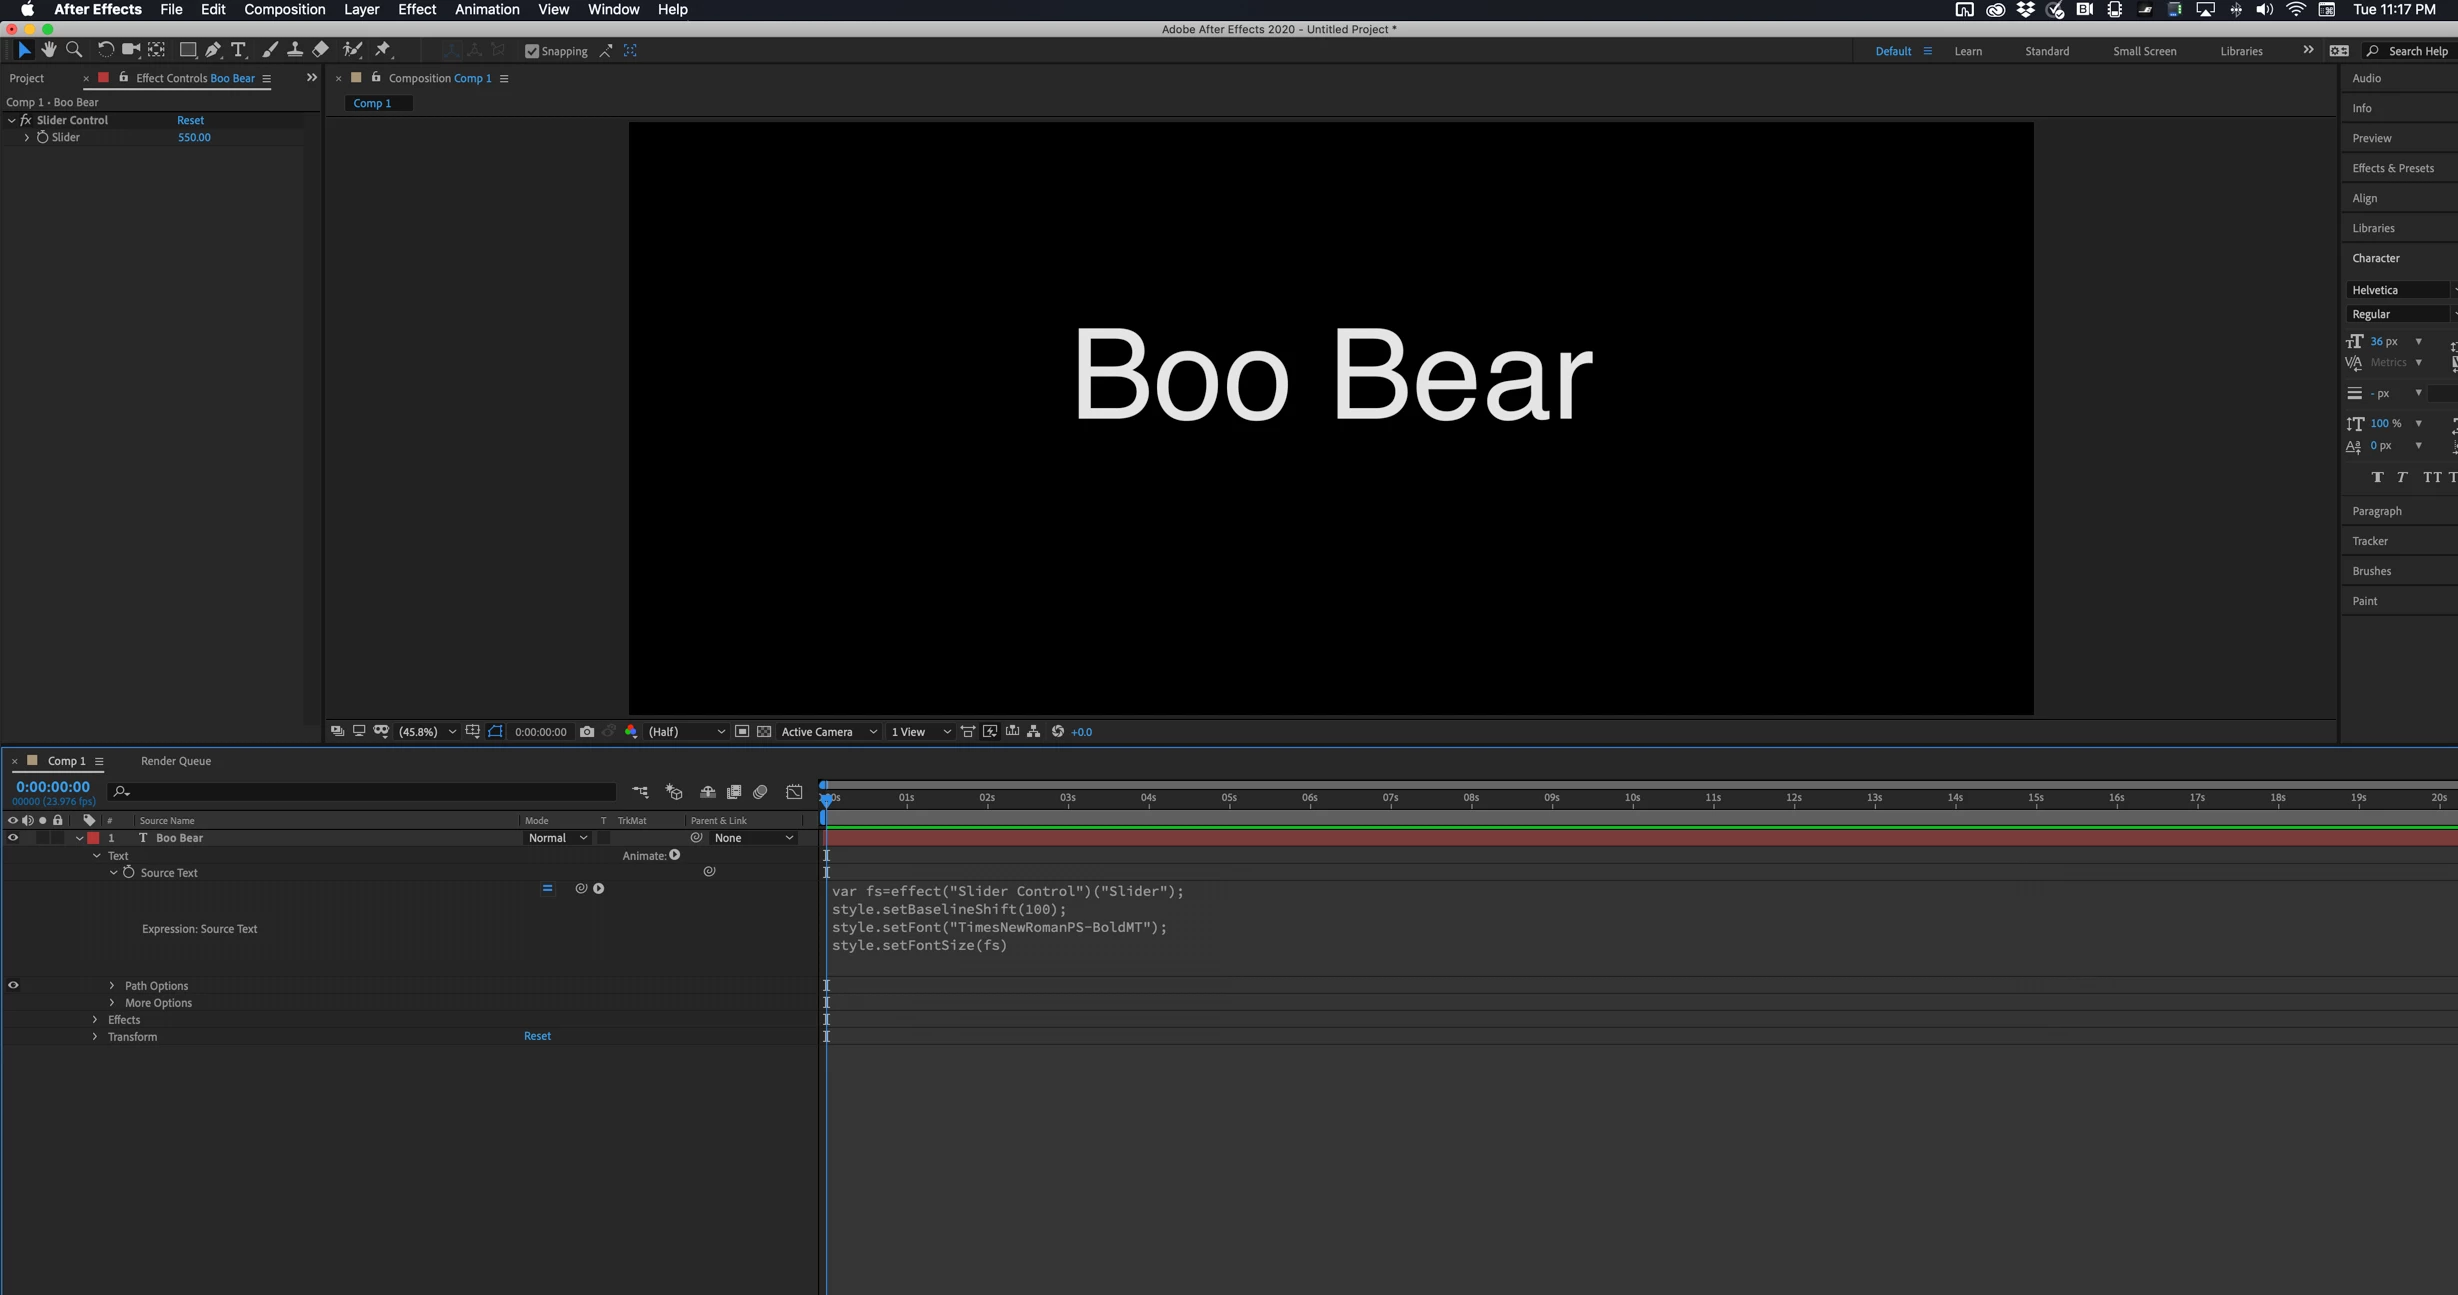Select the Eraser tool
The width and height of the screenshot is (2458, 1295).
(x=320, y=50)
